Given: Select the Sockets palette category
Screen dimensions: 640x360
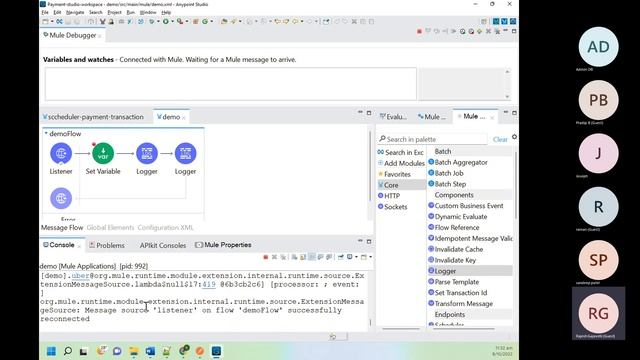Looking at the screenshot, I should (x=393, y=207).
